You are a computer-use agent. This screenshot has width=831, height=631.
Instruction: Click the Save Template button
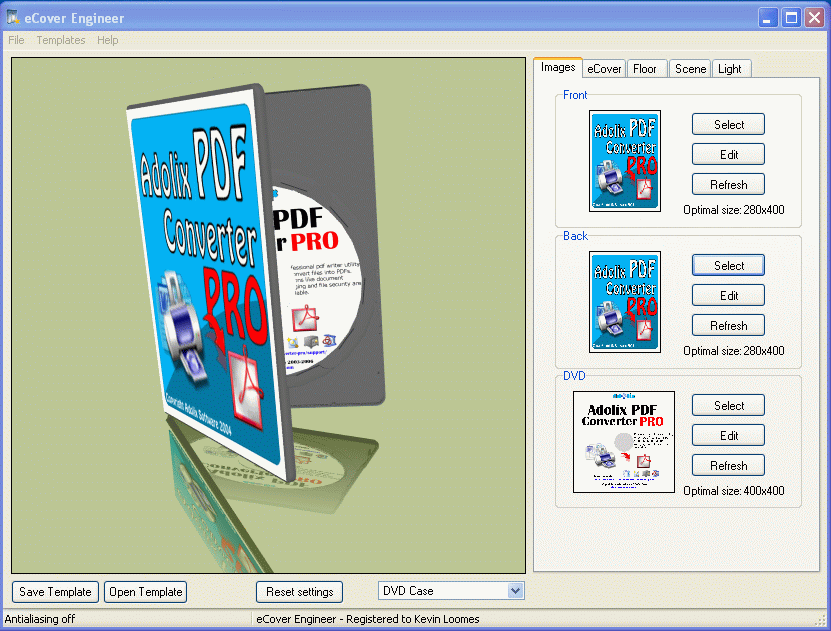[x=55, y=592]
